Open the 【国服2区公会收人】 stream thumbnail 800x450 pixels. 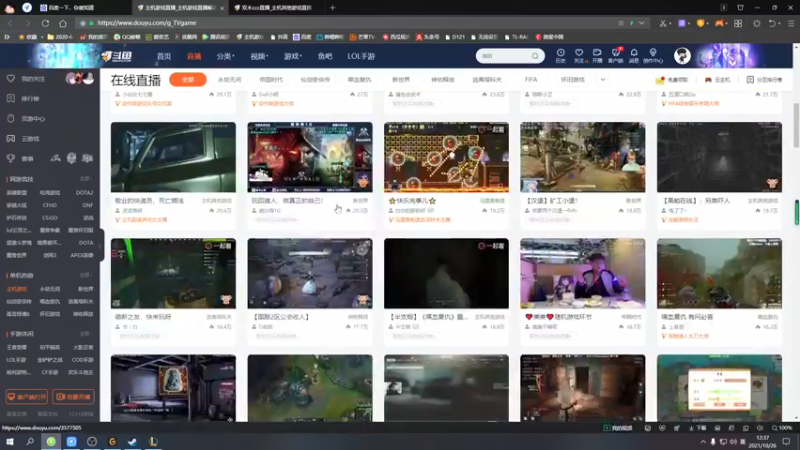click(x=310, y=273)
